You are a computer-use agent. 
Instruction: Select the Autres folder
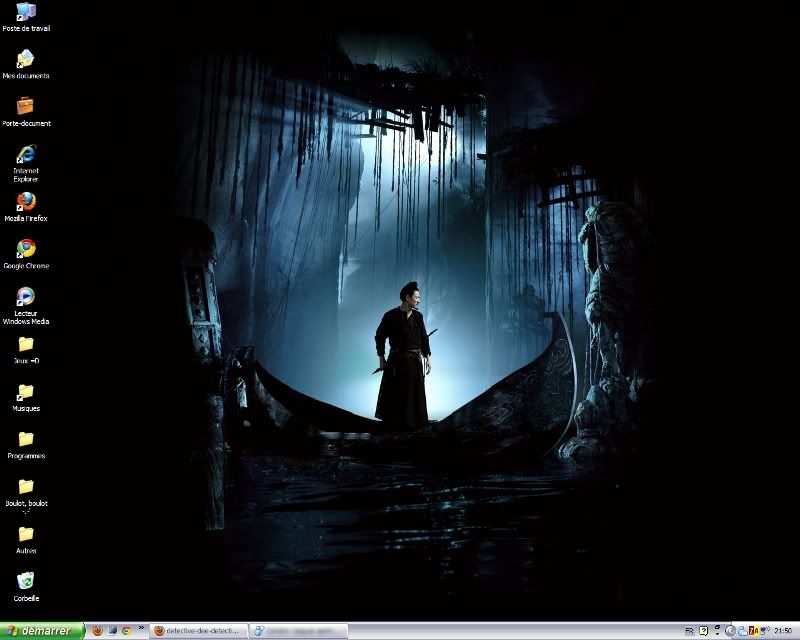pos(26,539)
